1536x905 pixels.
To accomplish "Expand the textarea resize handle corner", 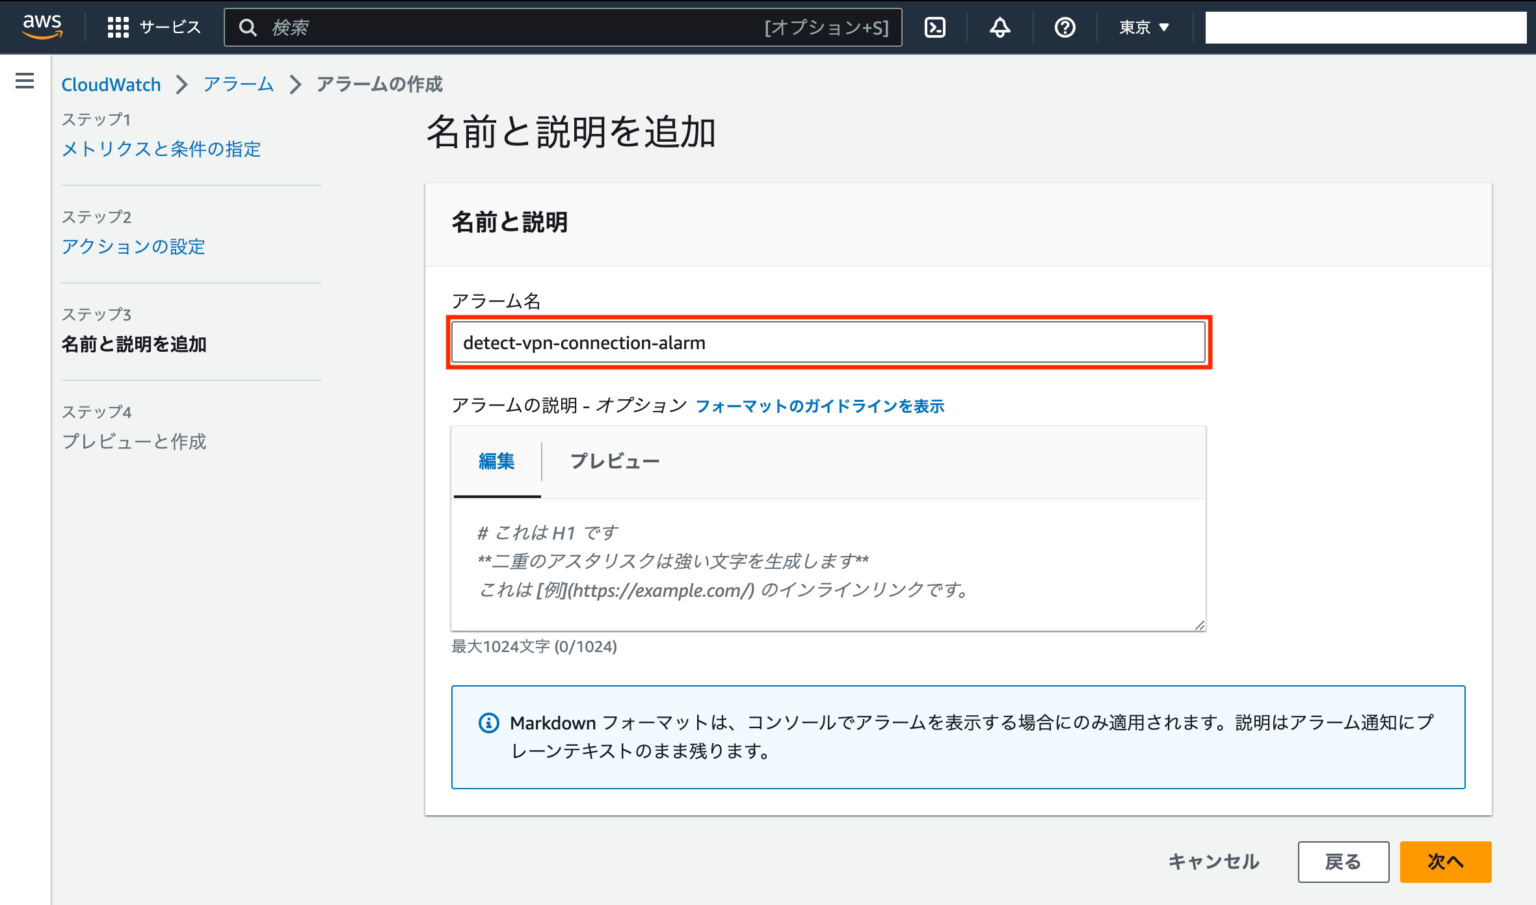I will click(x=1199, y=624).
